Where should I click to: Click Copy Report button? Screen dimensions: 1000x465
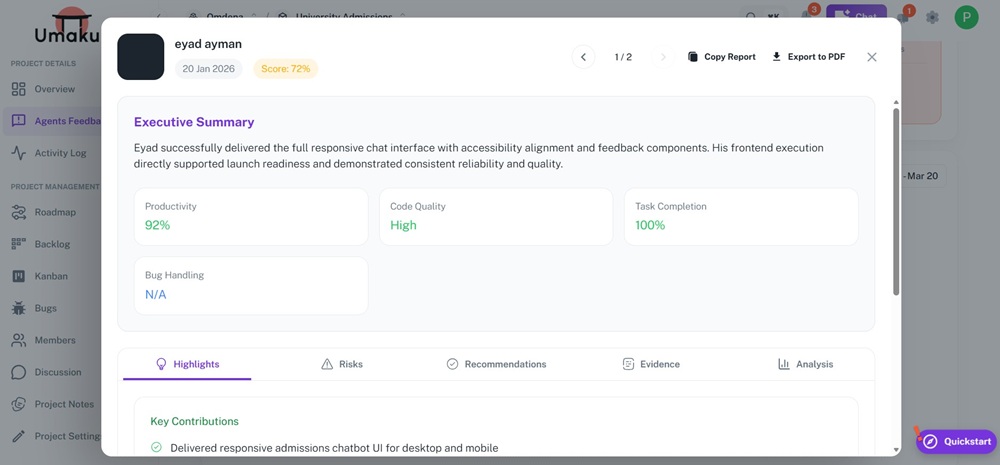(x=721, y=57)
